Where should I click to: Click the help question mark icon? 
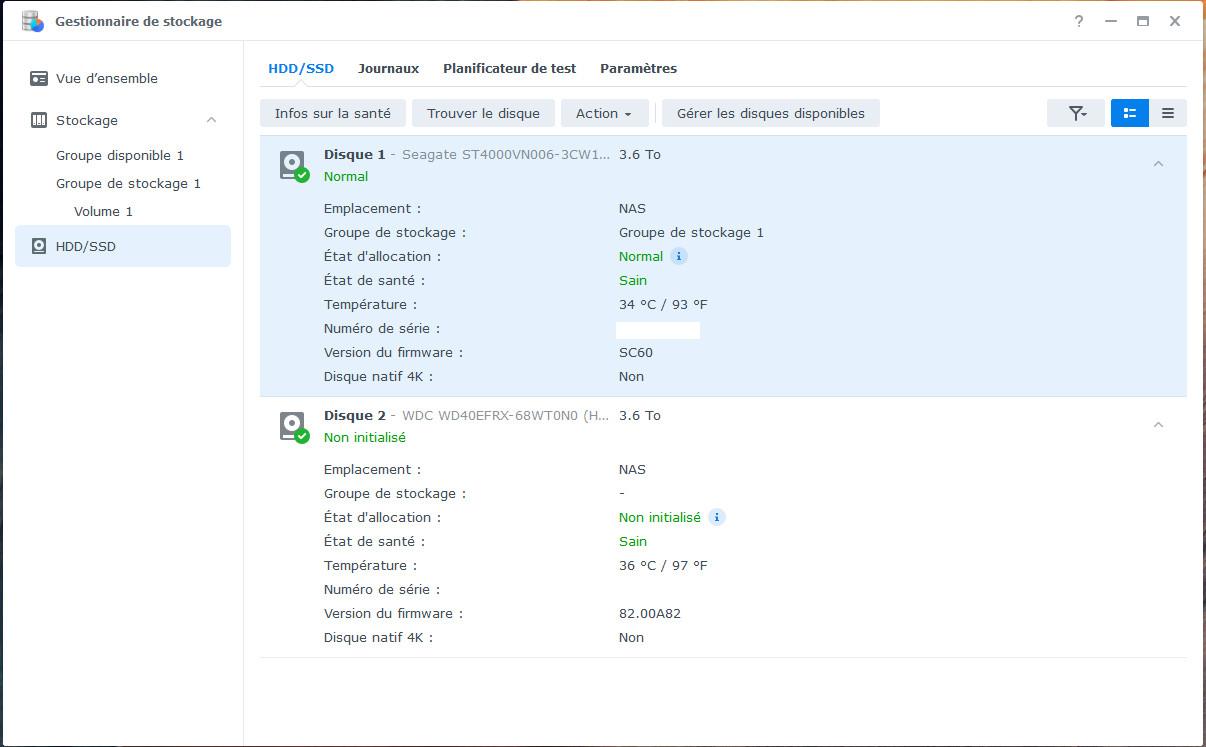coord(1079,21)
